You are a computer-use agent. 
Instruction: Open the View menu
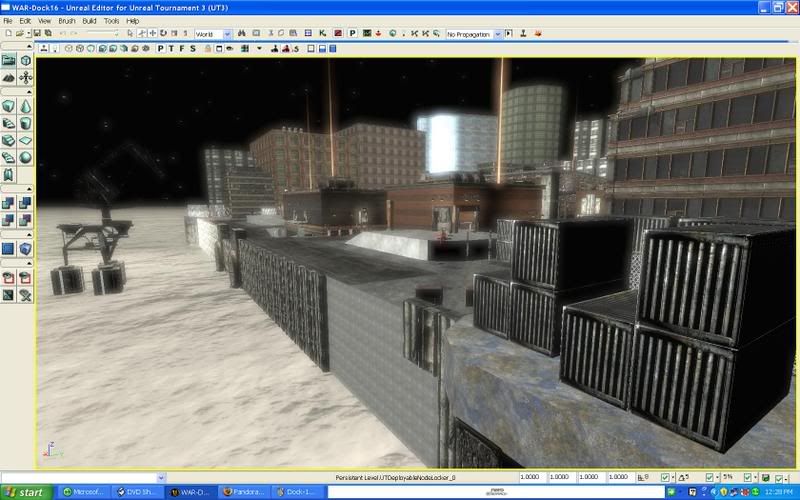pos(44,21)
